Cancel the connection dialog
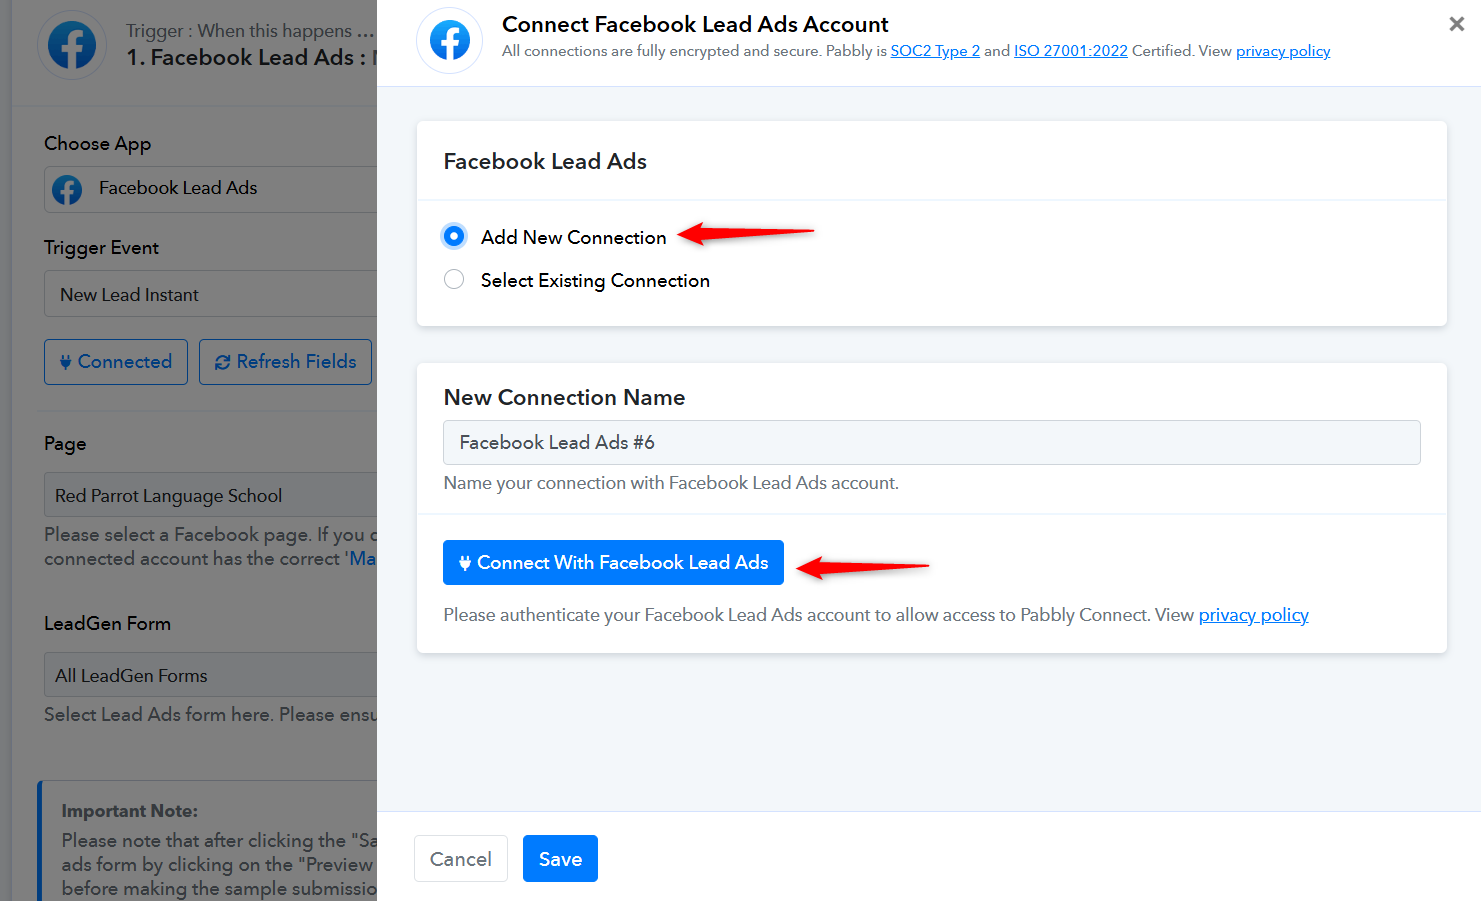Viewport: 1481px width, 901px height. [460, 859]
